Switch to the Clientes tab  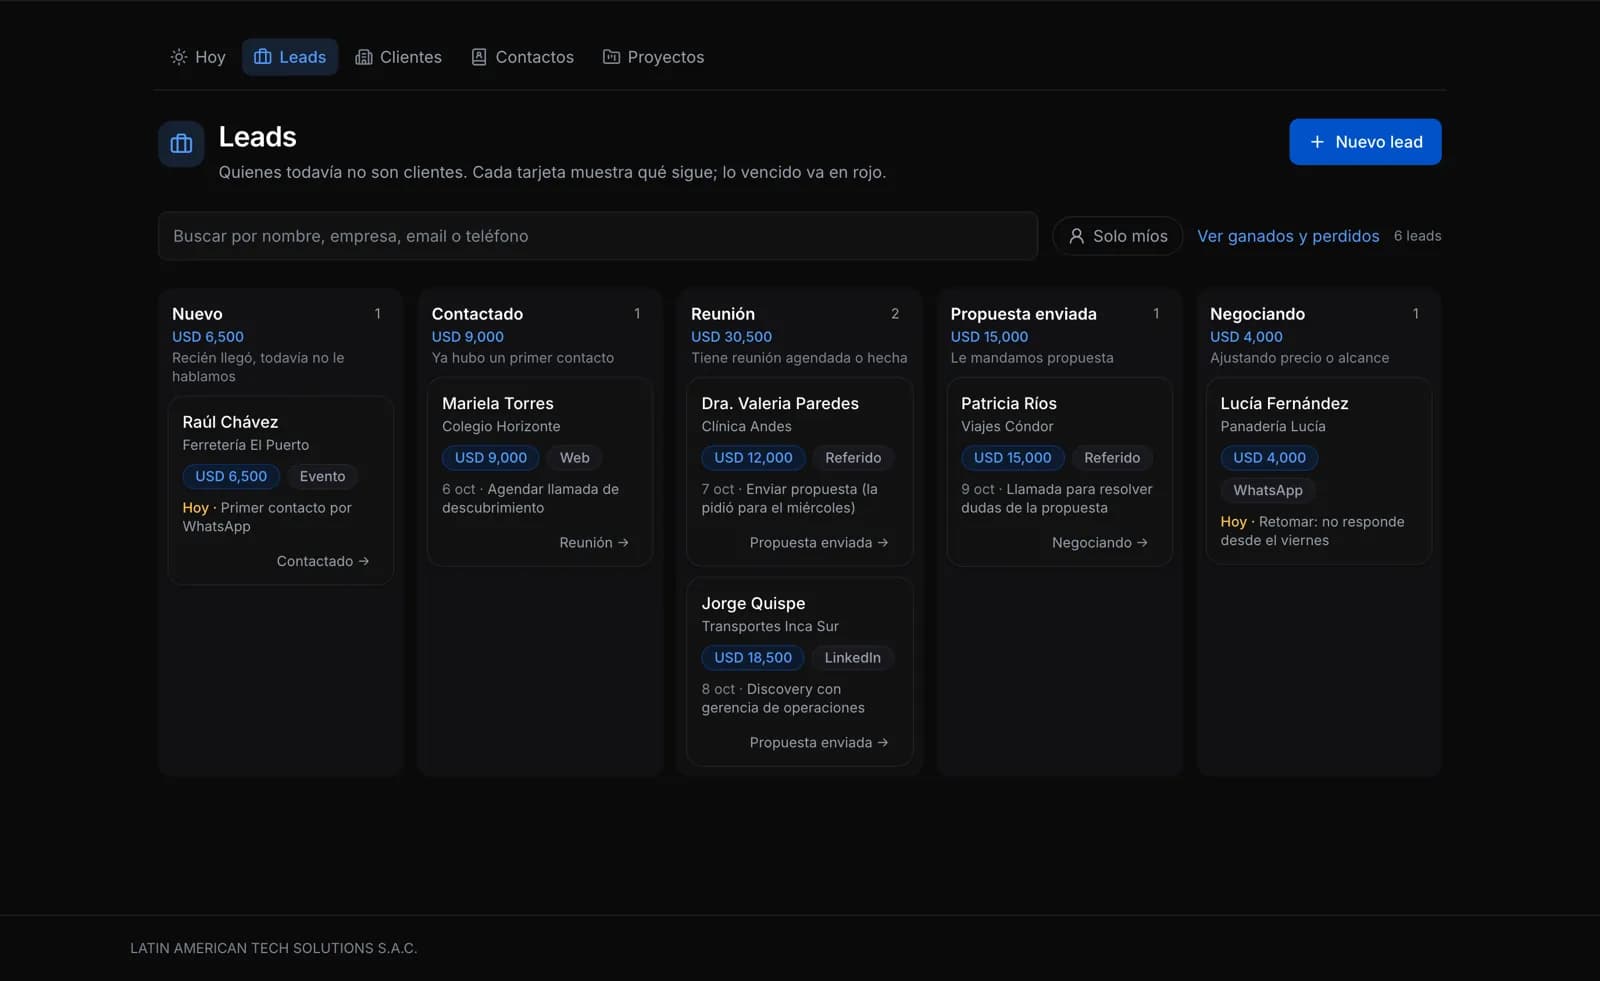click(398, 57)
